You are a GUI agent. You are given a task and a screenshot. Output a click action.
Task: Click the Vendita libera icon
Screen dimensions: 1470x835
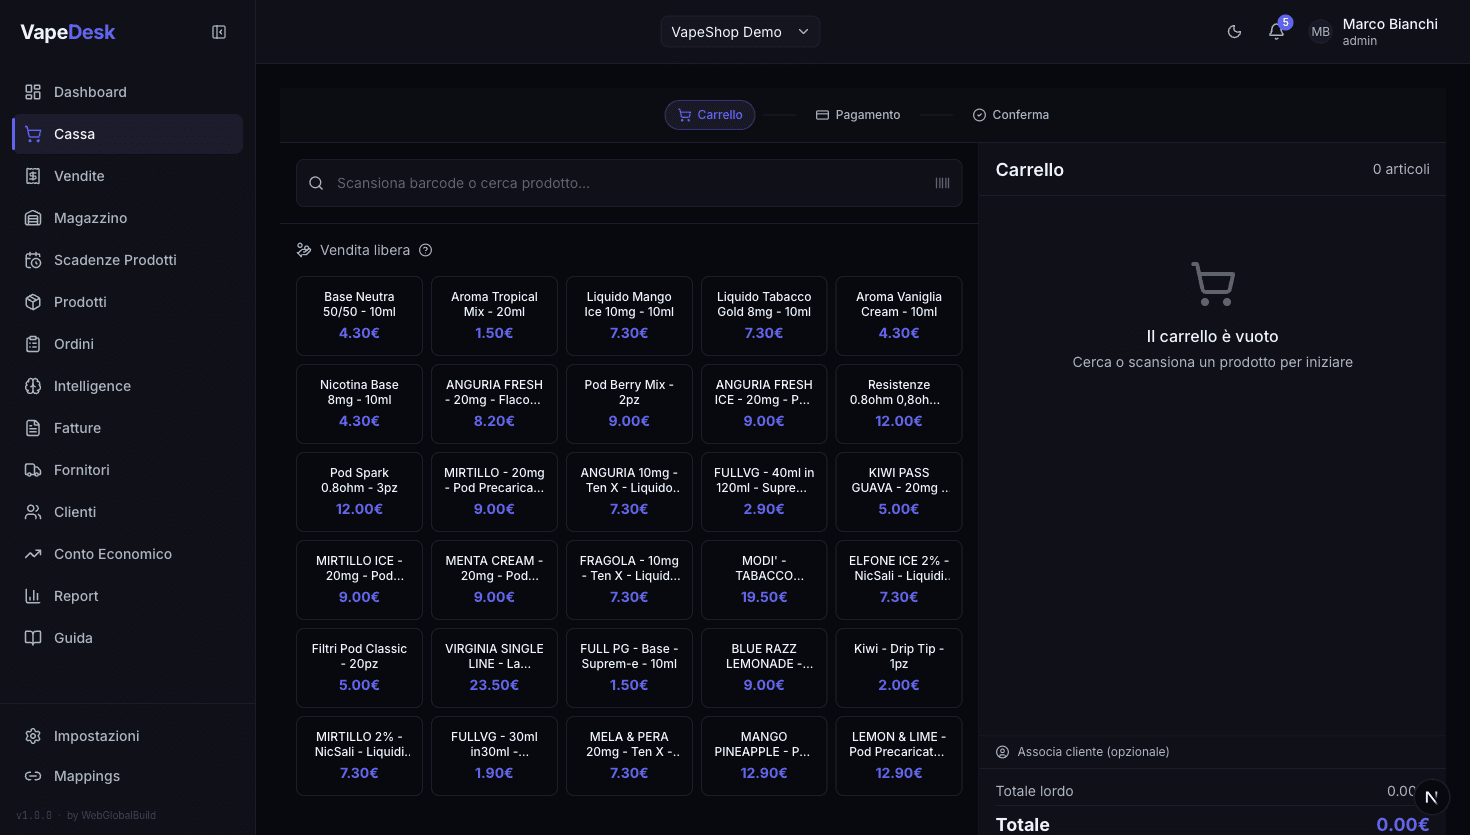coord(304,250)
